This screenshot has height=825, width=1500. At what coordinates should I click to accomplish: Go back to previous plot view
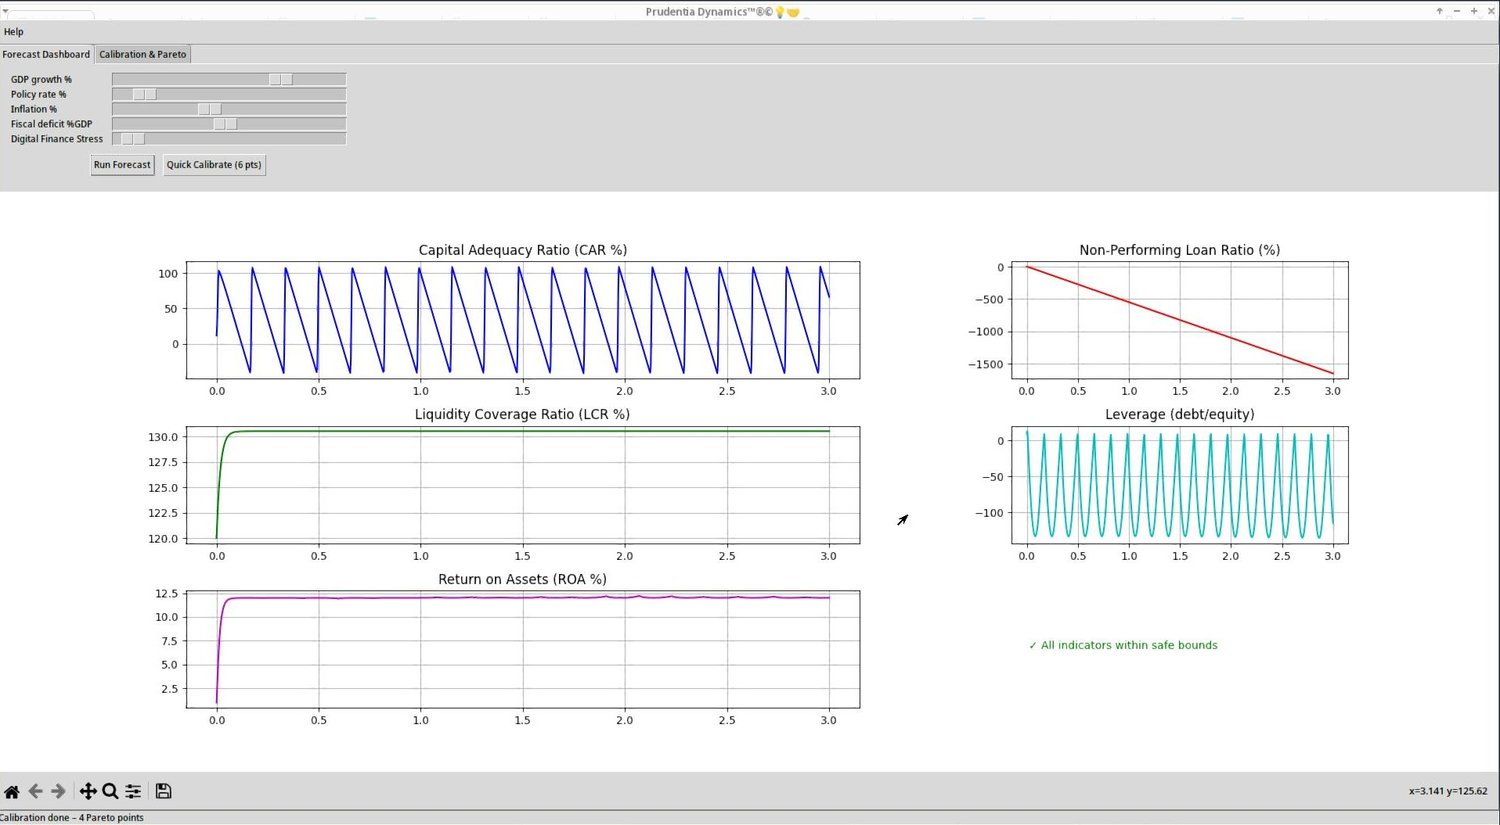coord(35,791)
